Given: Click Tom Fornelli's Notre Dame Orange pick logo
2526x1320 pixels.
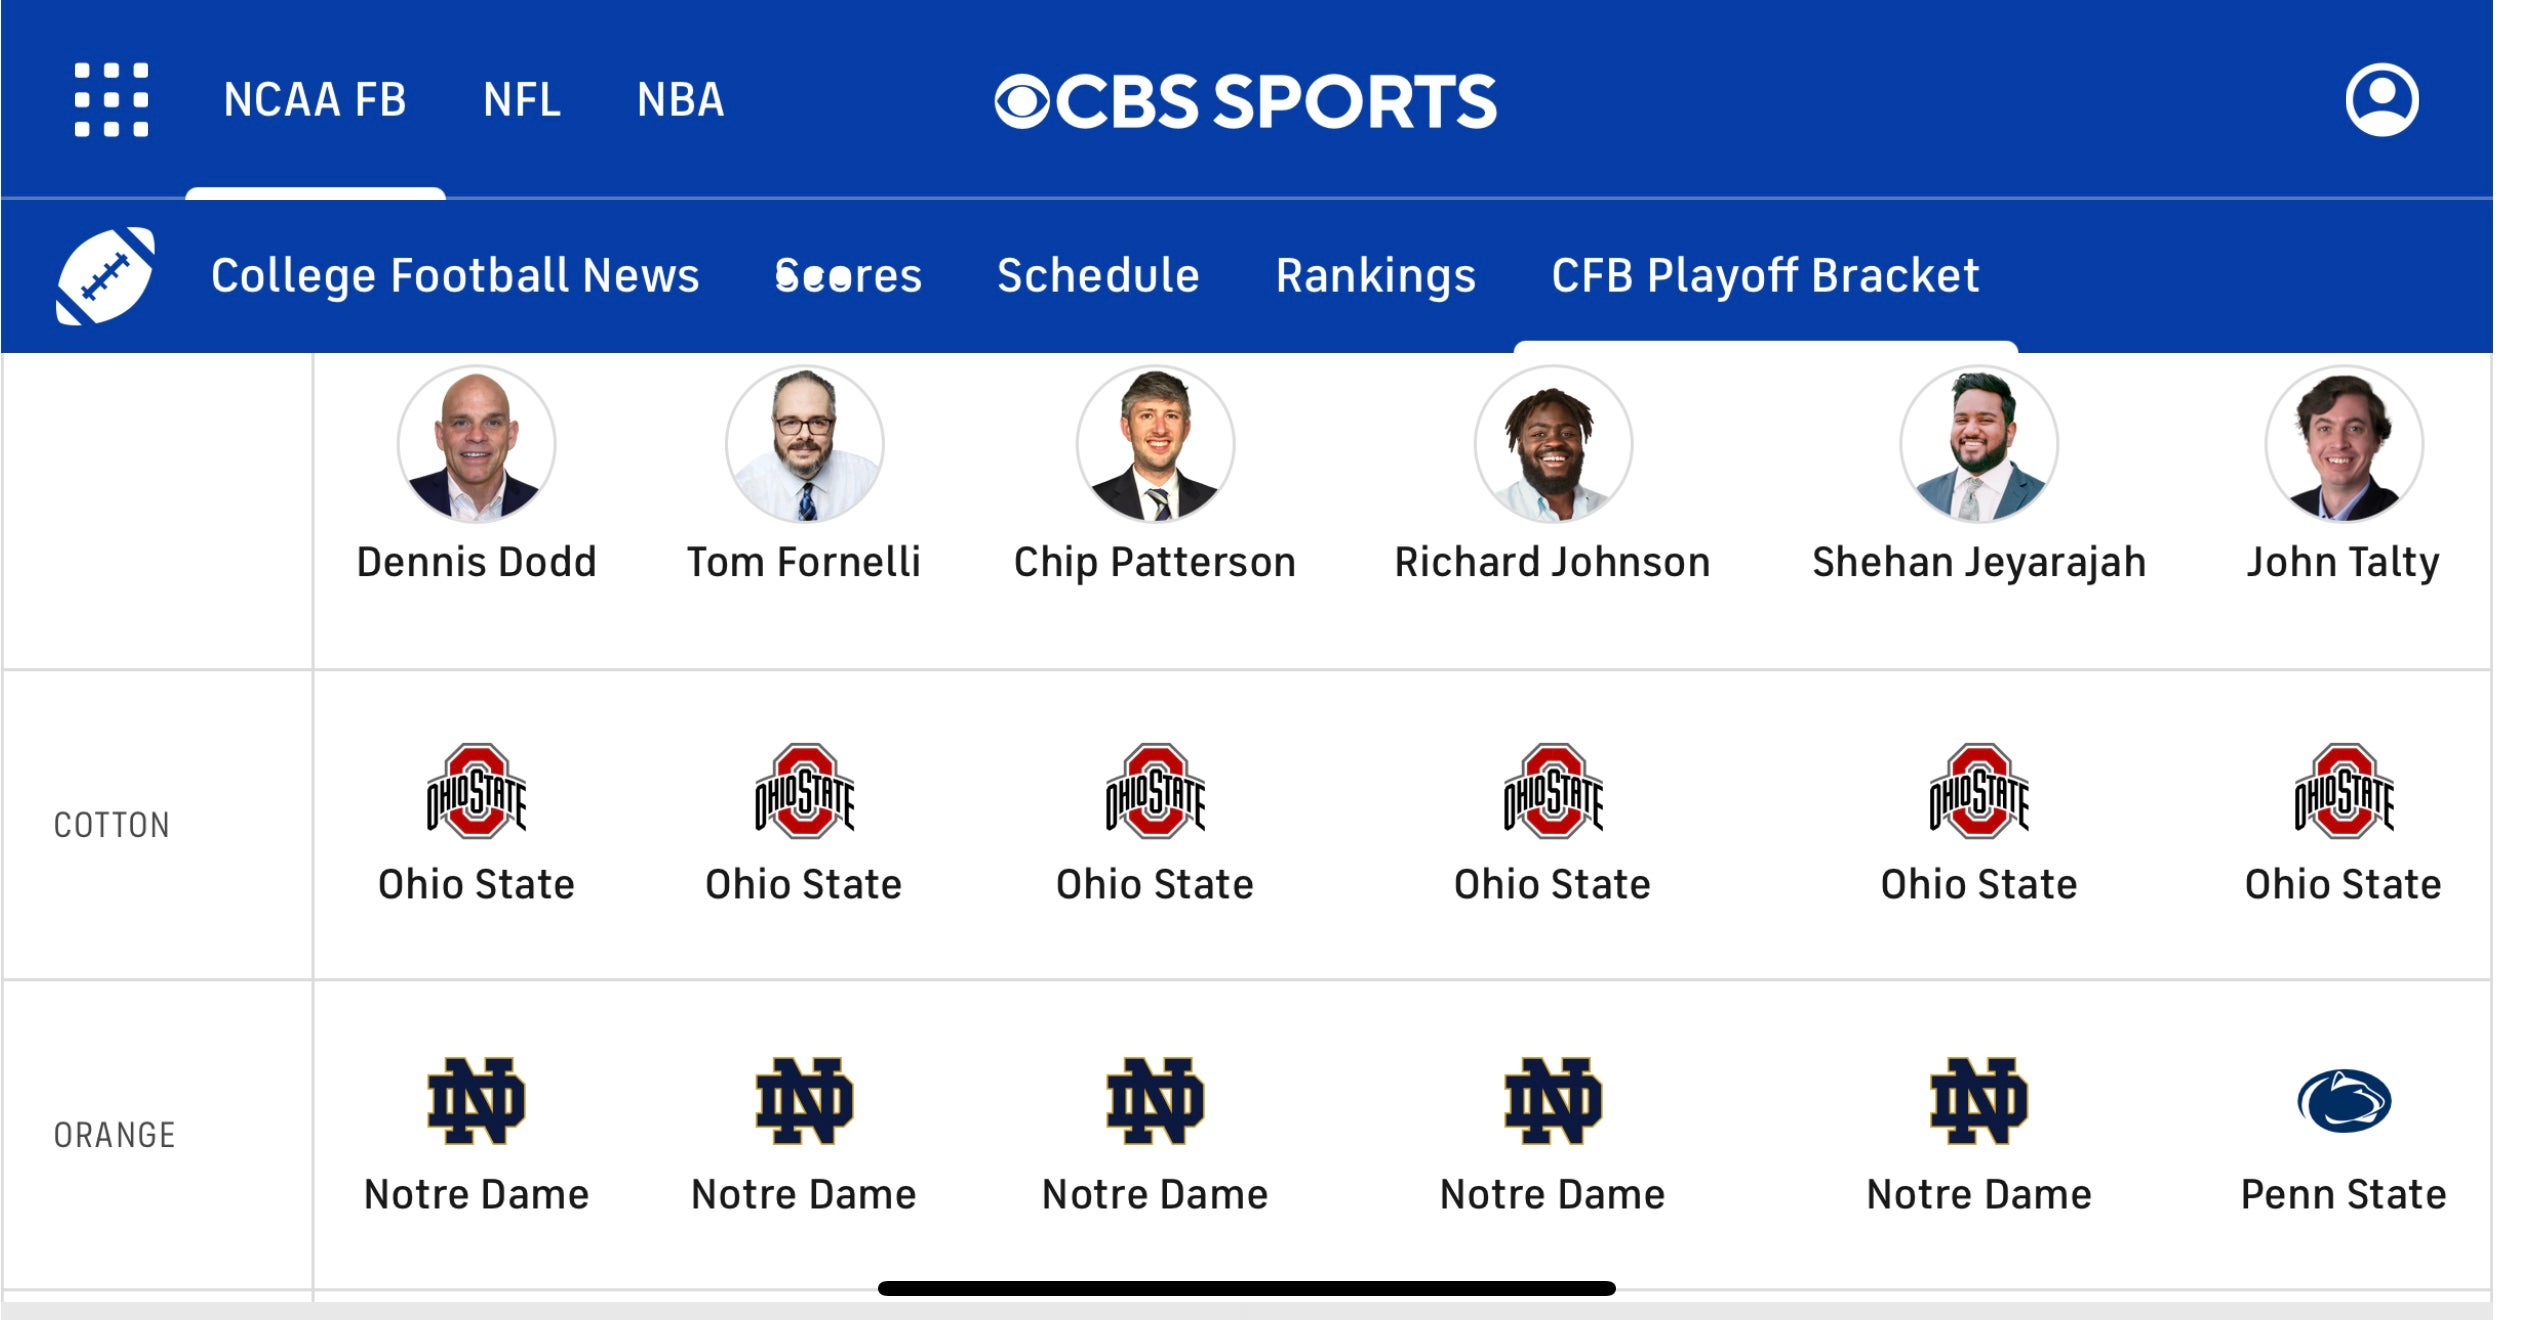Looking at the screenshot, I should coord(804,1100).
